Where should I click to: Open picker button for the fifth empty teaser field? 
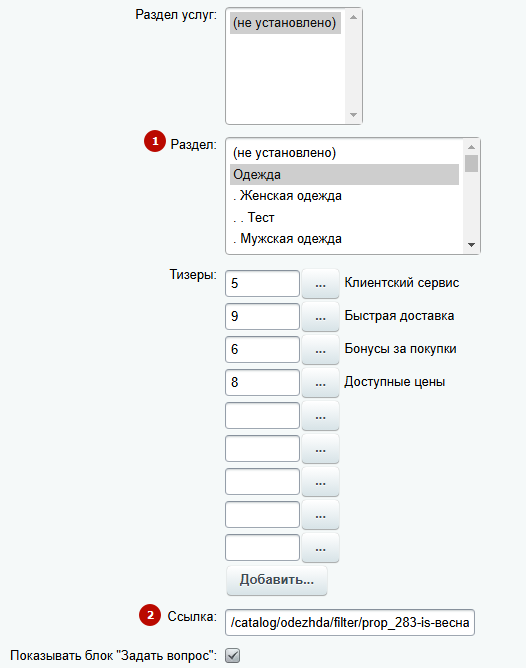coord(320,416)
